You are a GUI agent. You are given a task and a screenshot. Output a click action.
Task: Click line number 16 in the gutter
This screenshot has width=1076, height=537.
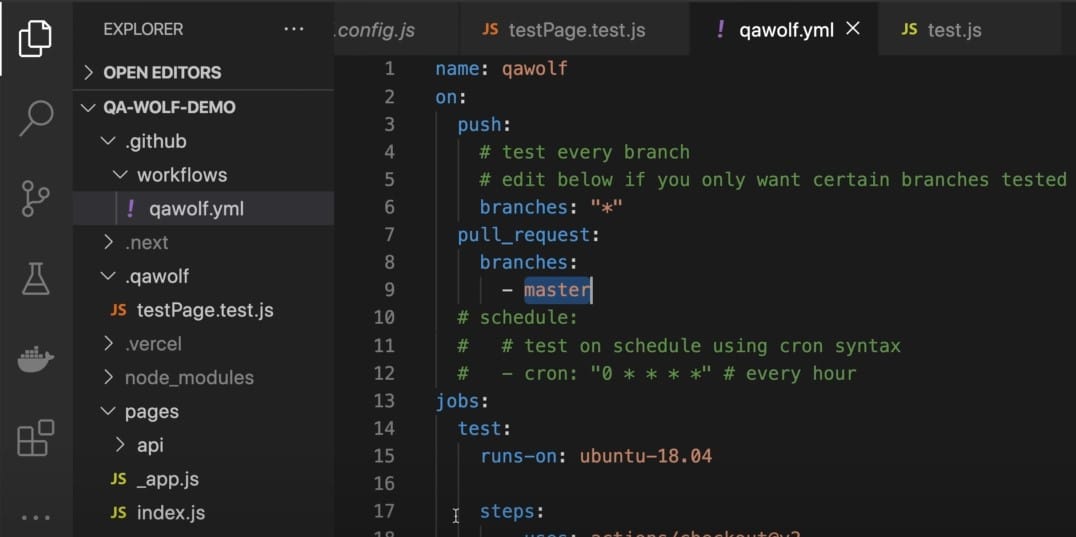pos(384,484)
